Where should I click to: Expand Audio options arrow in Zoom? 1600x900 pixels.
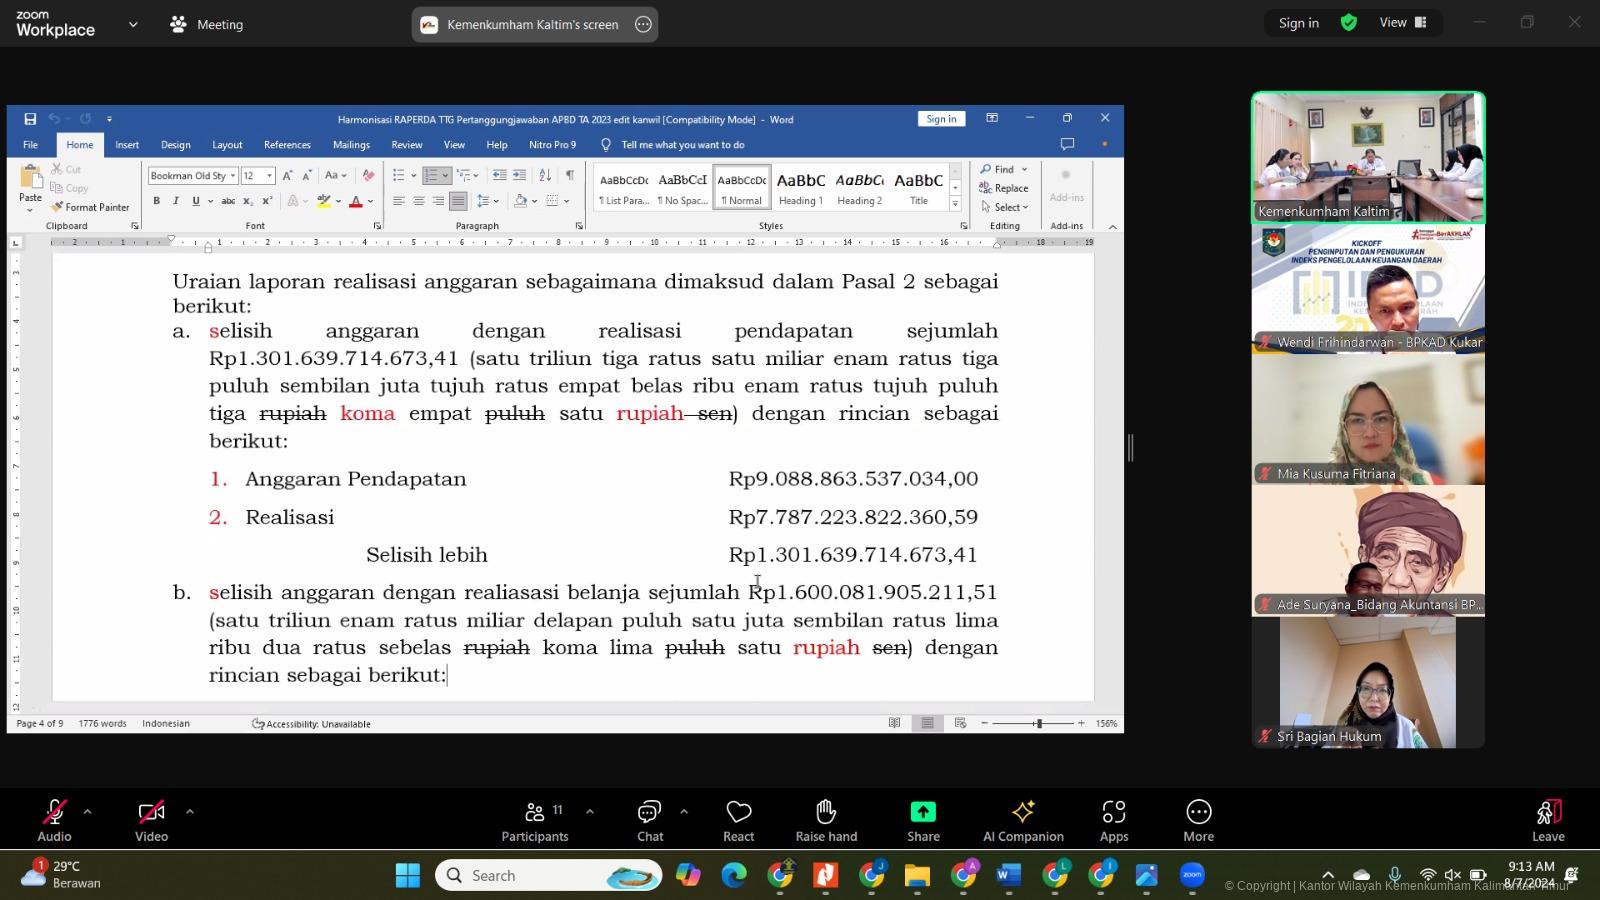(x=87, y=811)
